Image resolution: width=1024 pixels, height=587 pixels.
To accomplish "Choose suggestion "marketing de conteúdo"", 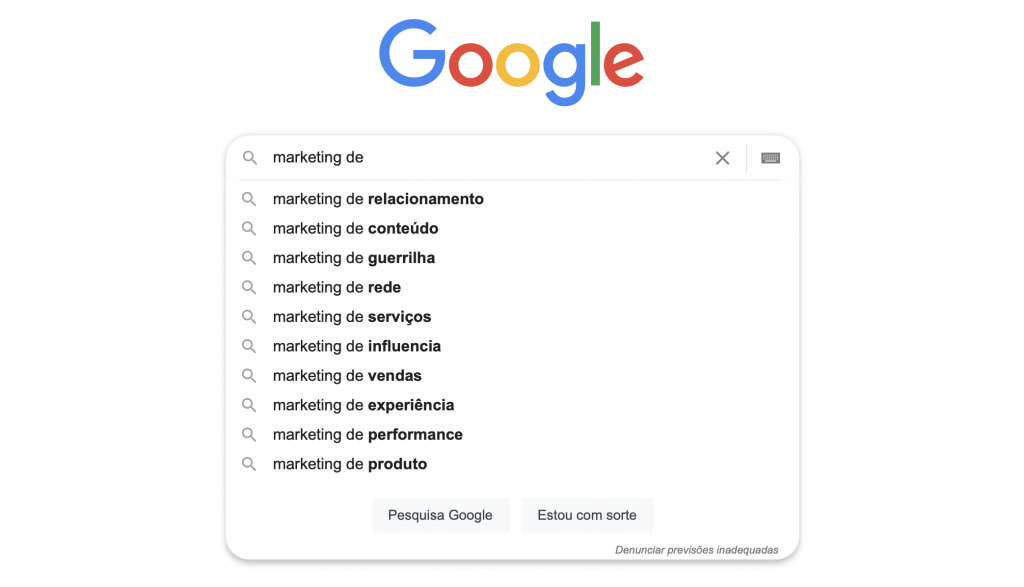I will click(x=355, y=228).
